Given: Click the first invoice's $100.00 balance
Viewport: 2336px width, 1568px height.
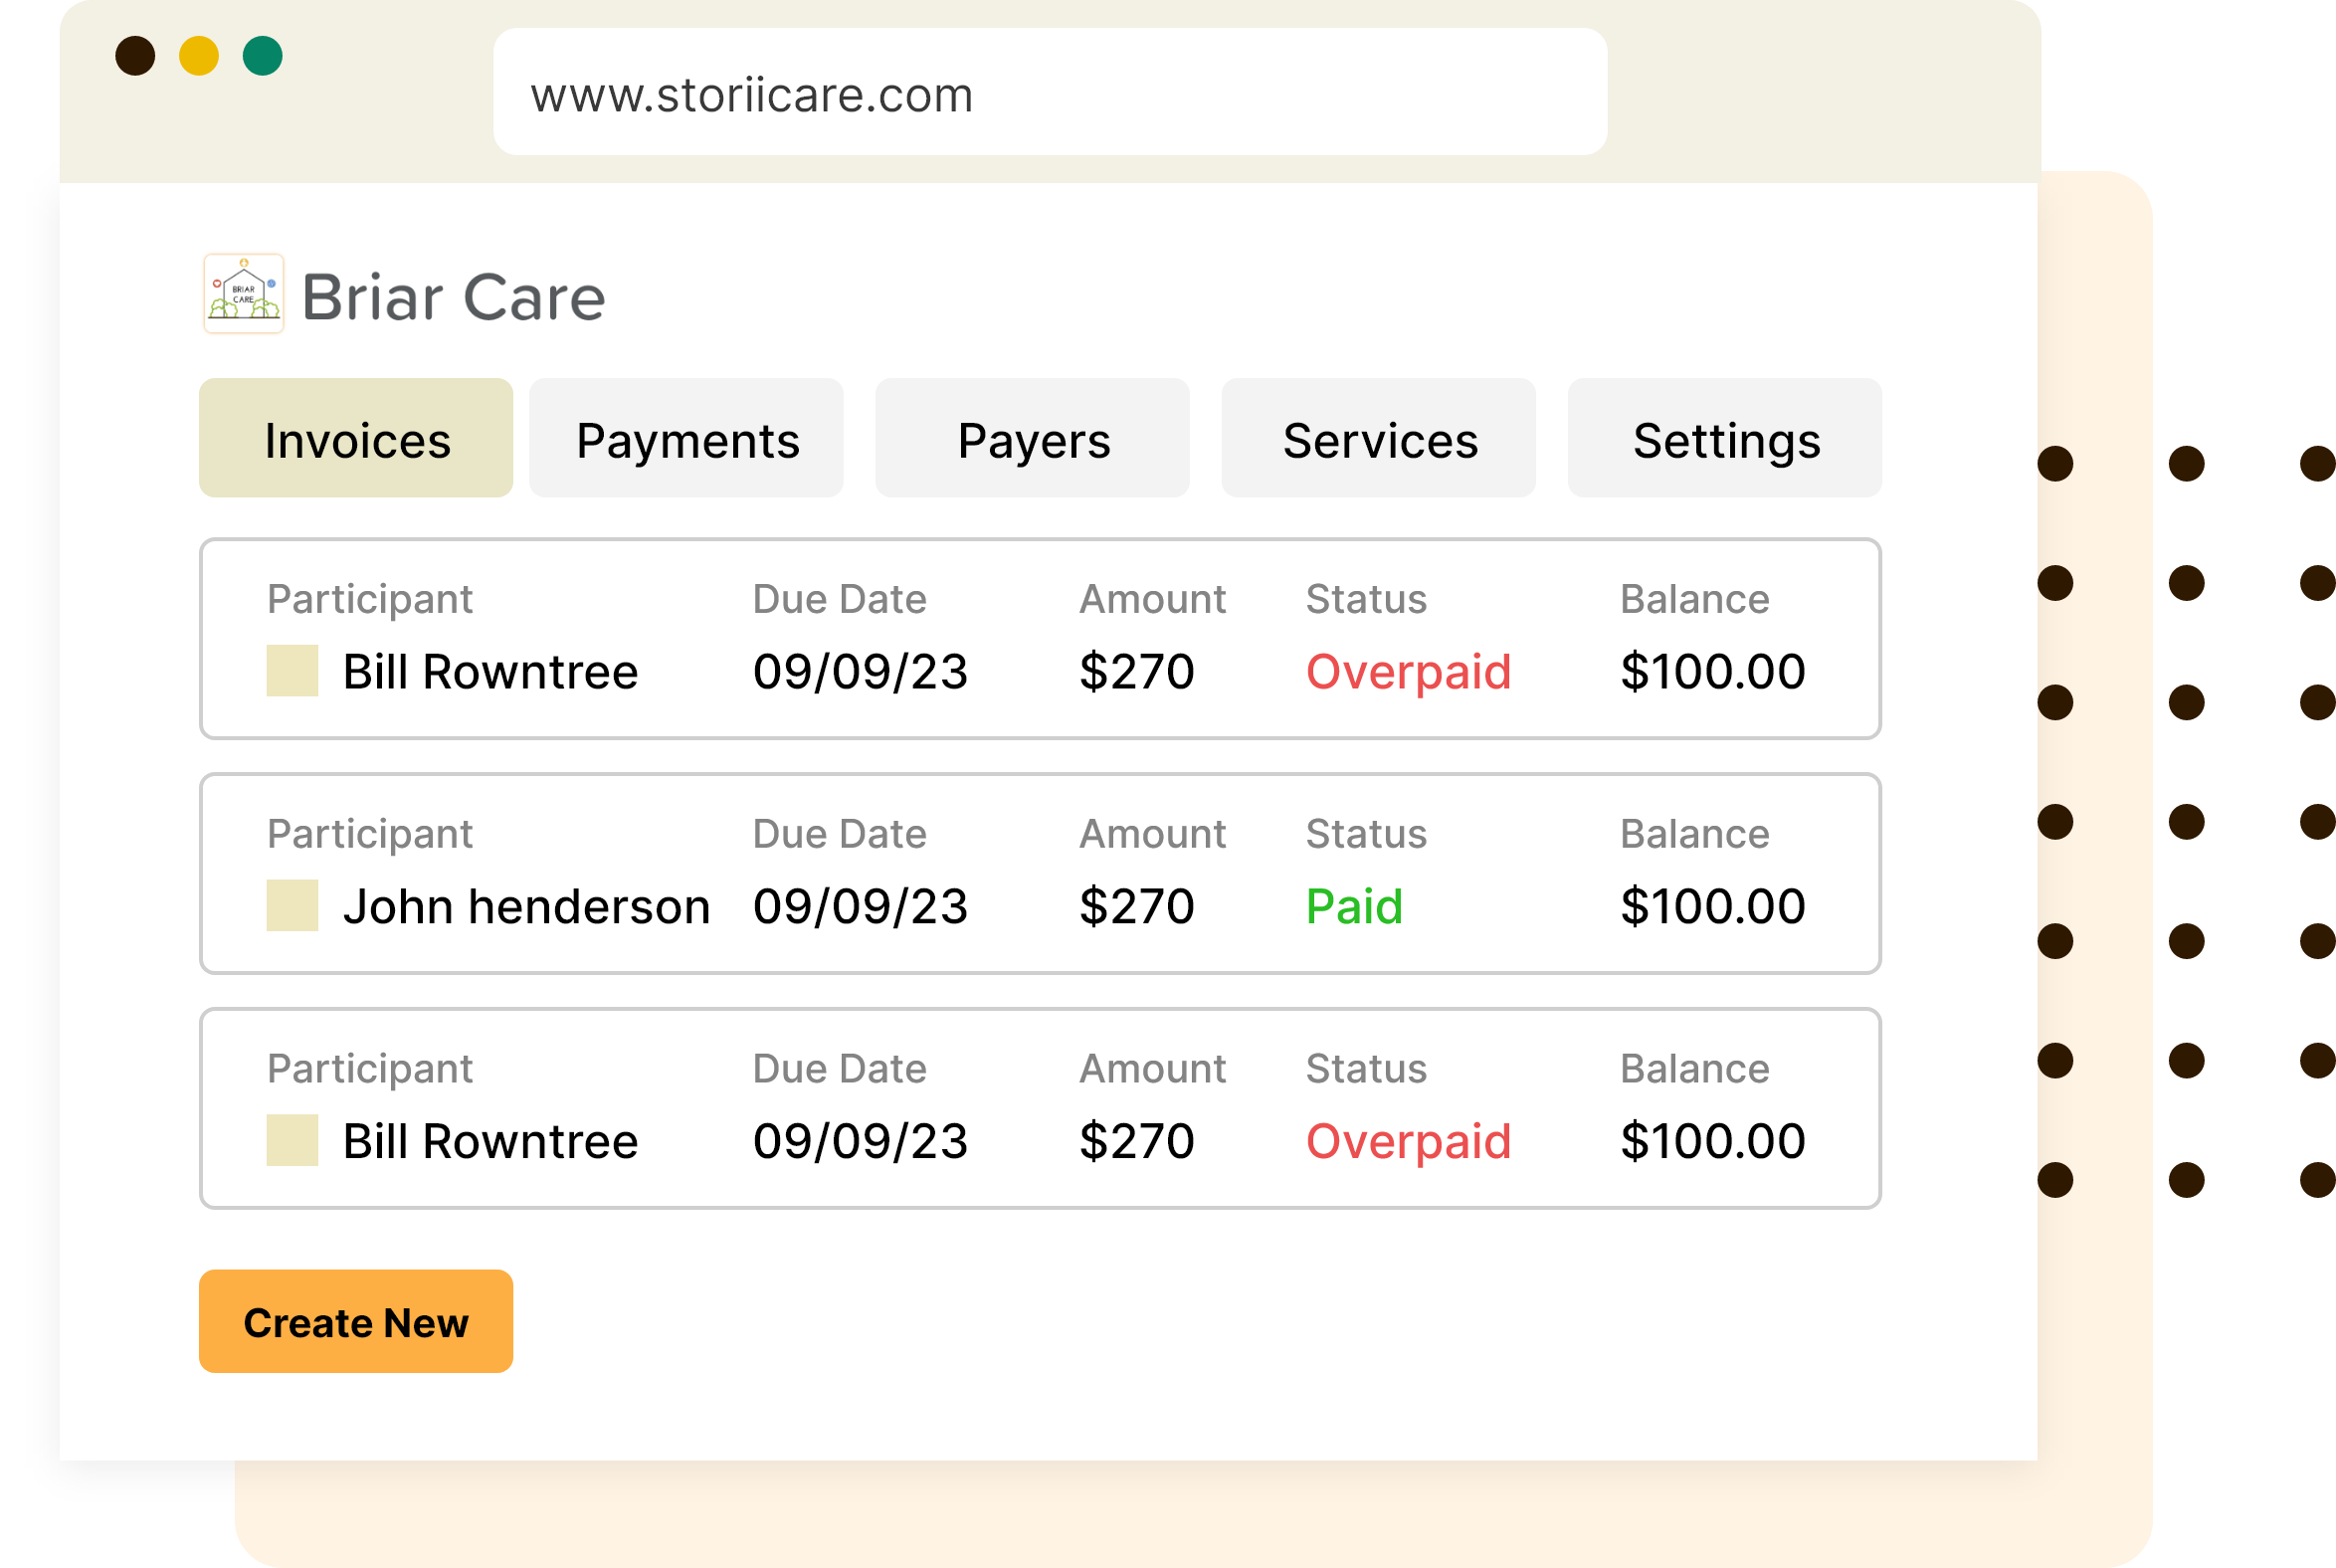Looking at the screenshot, I should [1712, 671].
